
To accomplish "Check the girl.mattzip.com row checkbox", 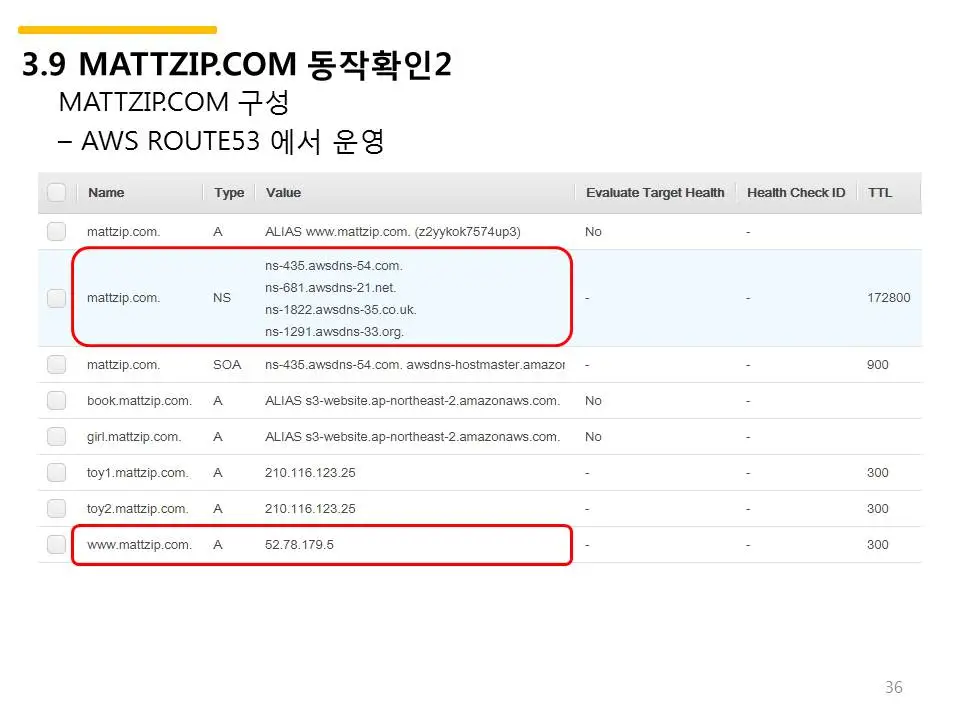I will point(56,437).
